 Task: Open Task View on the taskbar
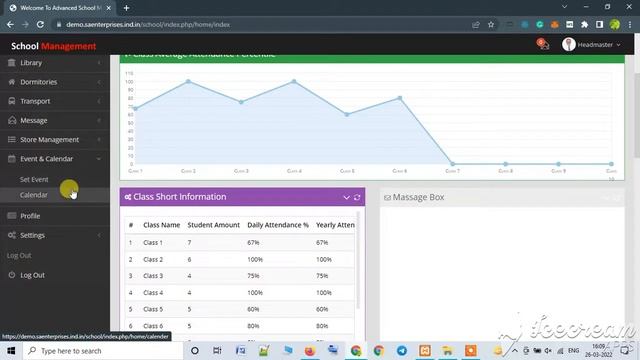point(217,351)
